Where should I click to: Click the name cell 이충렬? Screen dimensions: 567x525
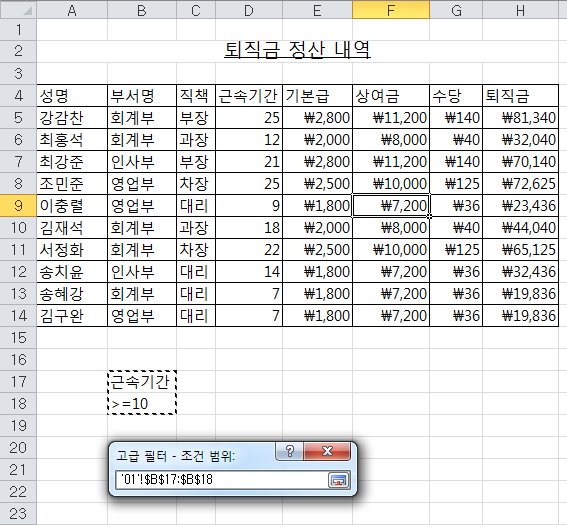point(72,206)
